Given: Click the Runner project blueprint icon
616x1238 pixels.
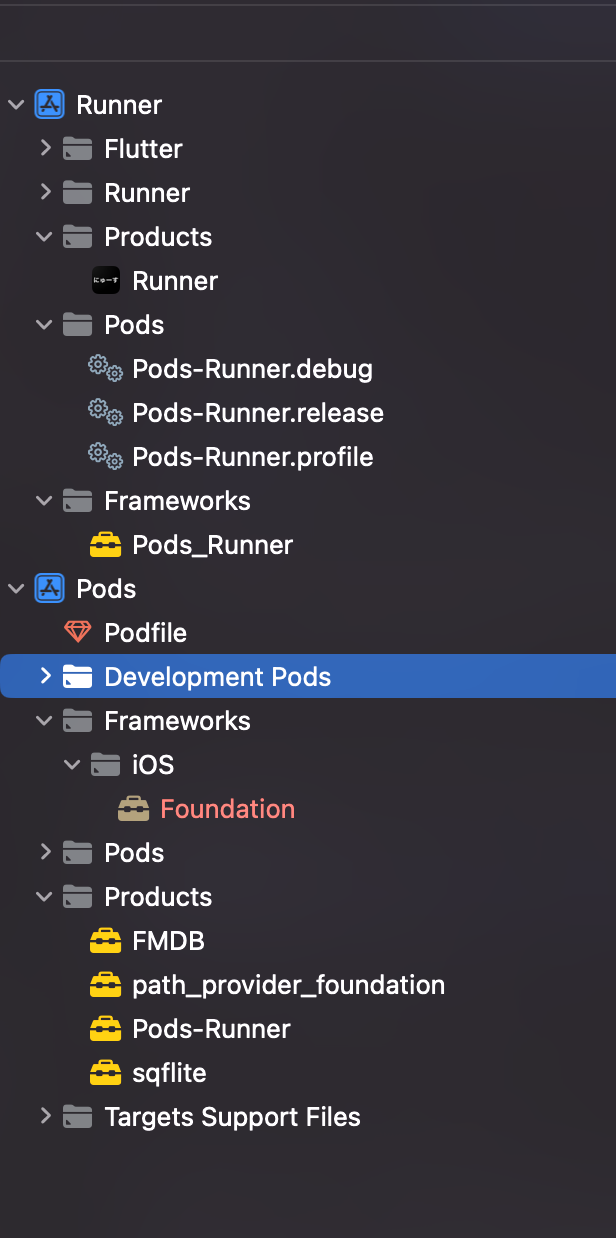Looking at the screenshot, I should tap(49, 105).
